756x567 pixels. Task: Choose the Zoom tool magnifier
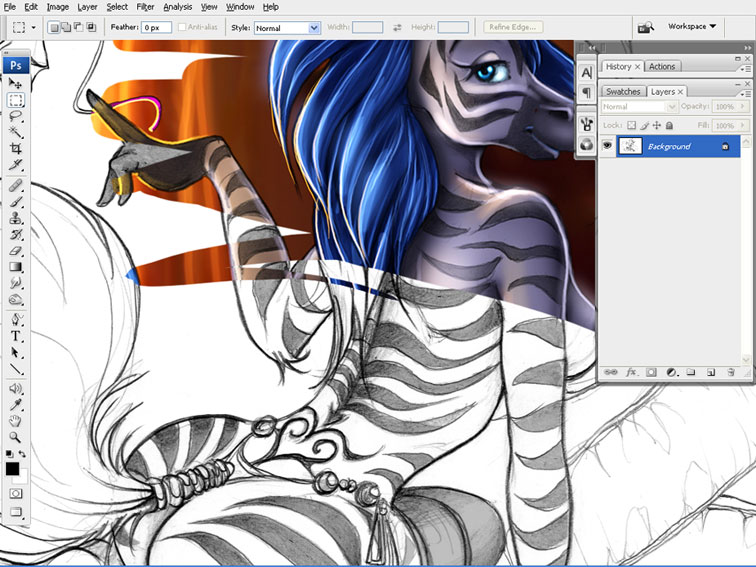[16, 437]
